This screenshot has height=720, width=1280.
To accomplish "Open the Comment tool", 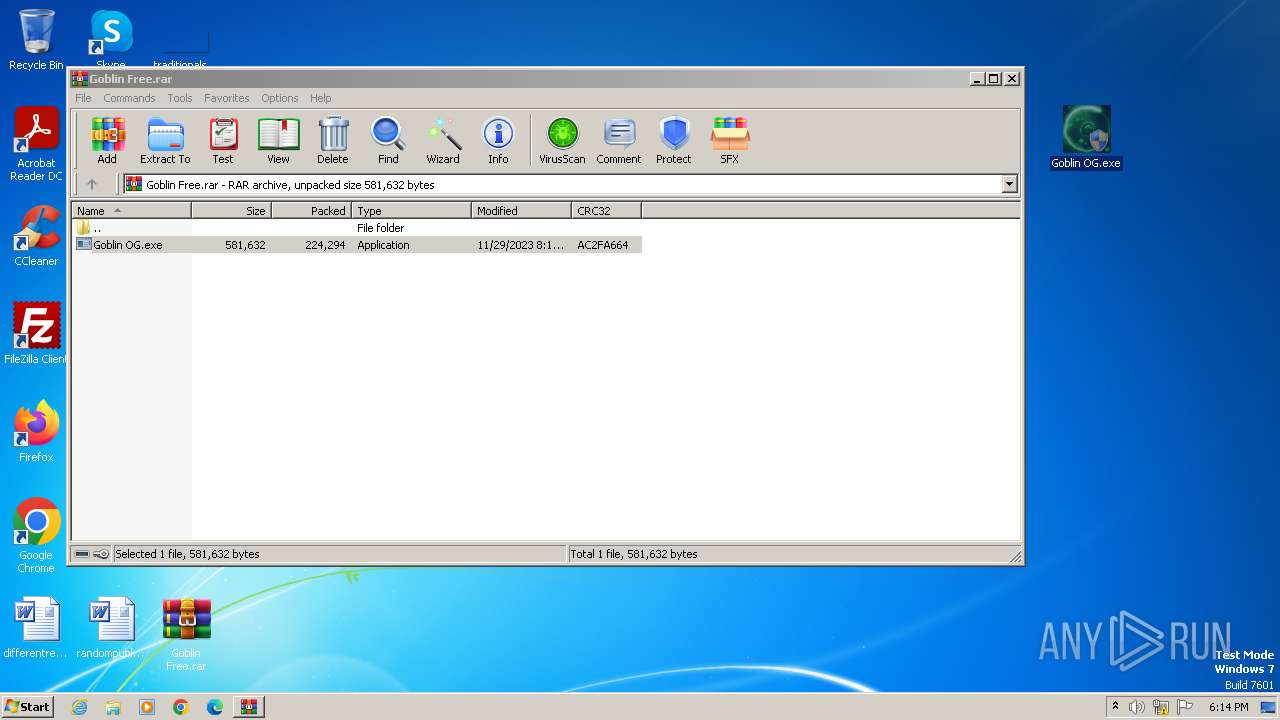I will click(619, 140).
